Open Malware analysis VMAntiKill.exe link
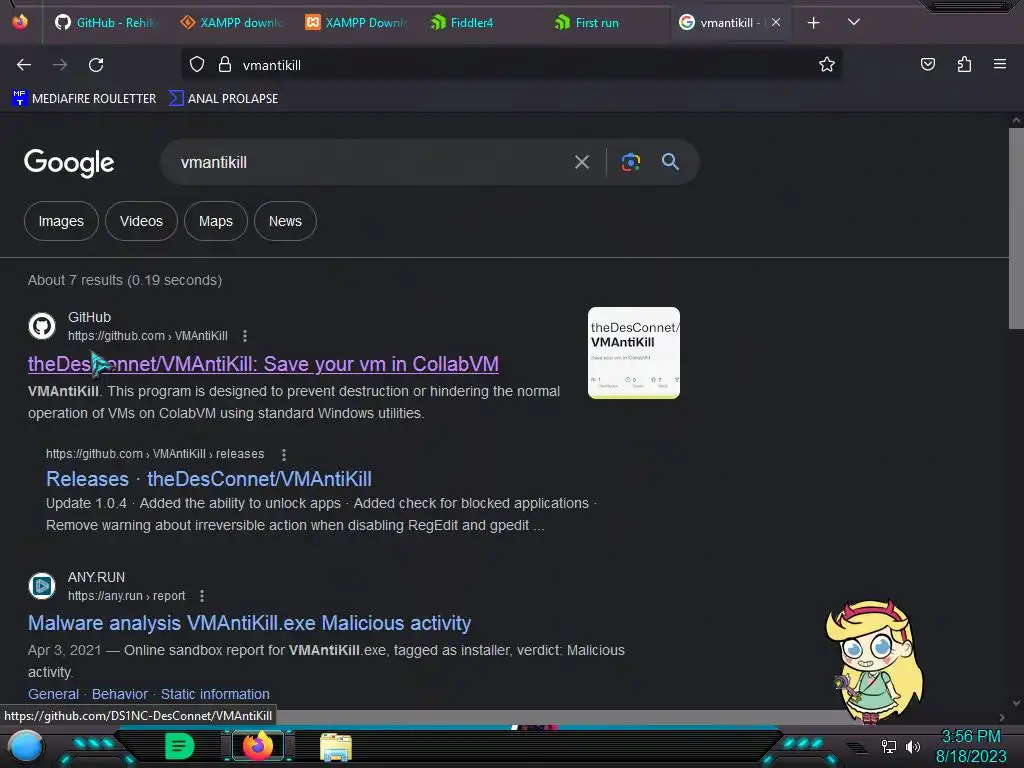The image size is (1024, 768). point(249,623)
